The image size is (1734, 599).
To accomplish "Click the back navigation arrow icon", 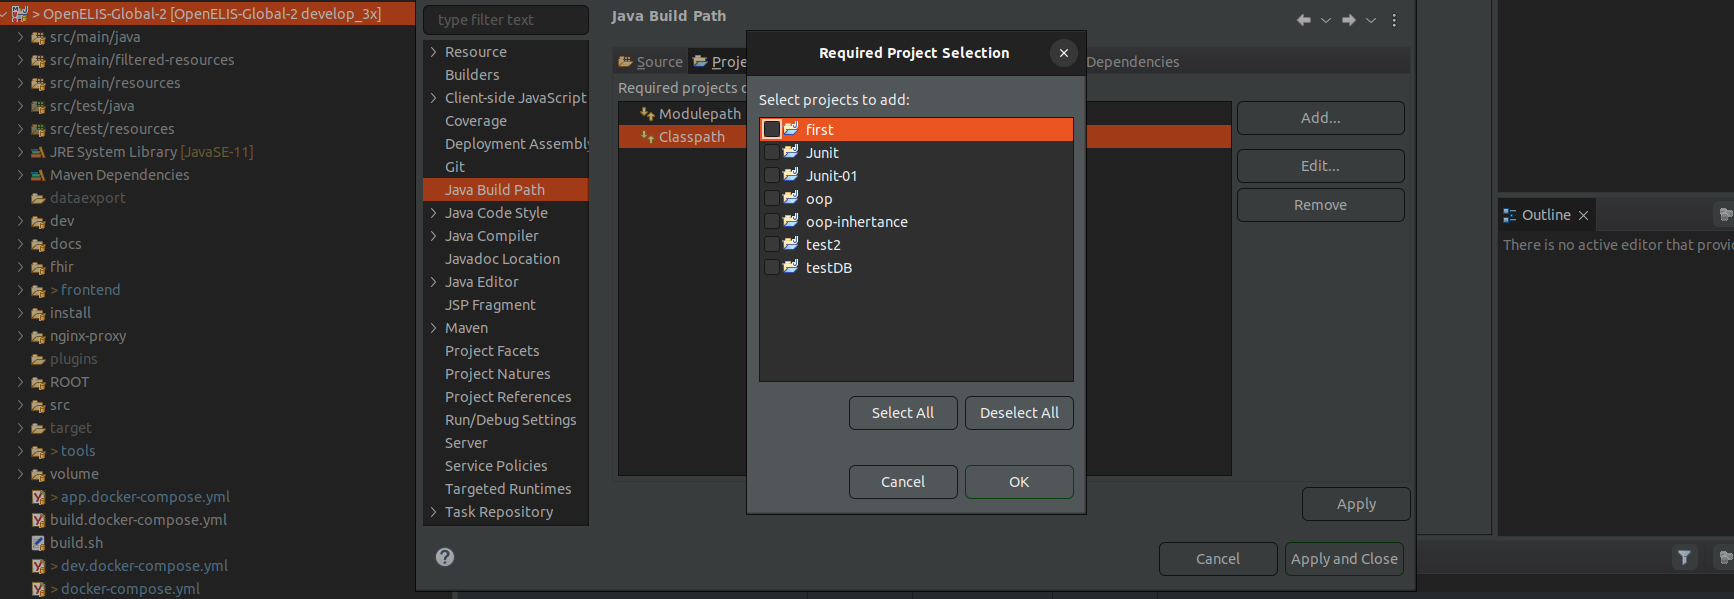I will click(1303, 20).
